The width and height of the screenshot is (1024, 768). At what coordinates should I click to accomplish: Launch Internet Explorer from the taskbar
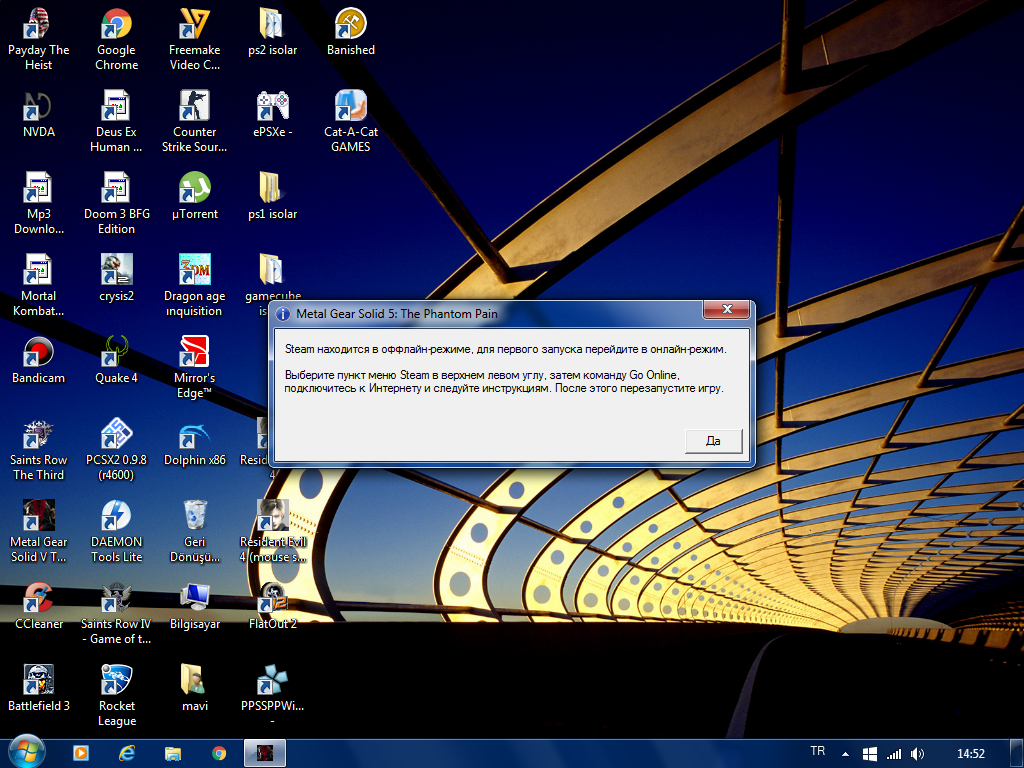(x=127, y=753)
